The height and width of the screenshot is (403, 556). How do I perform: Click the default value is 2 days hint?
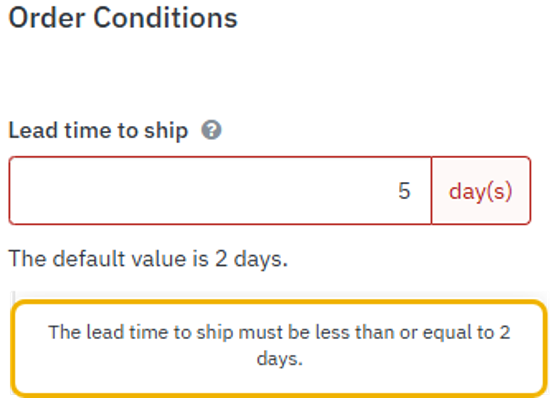[148, 259]
